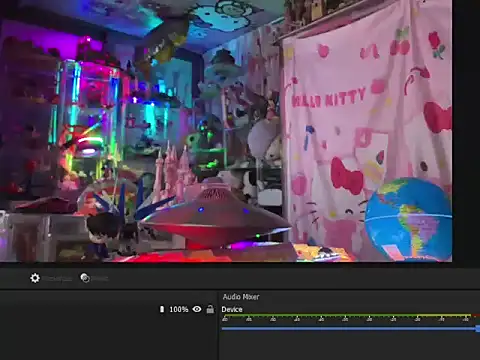480x360 pixels.
Task: Click the black canvas margin right of the preview
Action: click(x=466, y=133)
